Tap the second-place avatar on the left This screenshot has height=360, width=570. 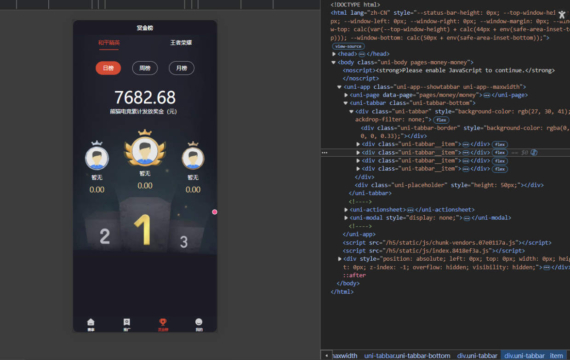click(x=97, y=158)
